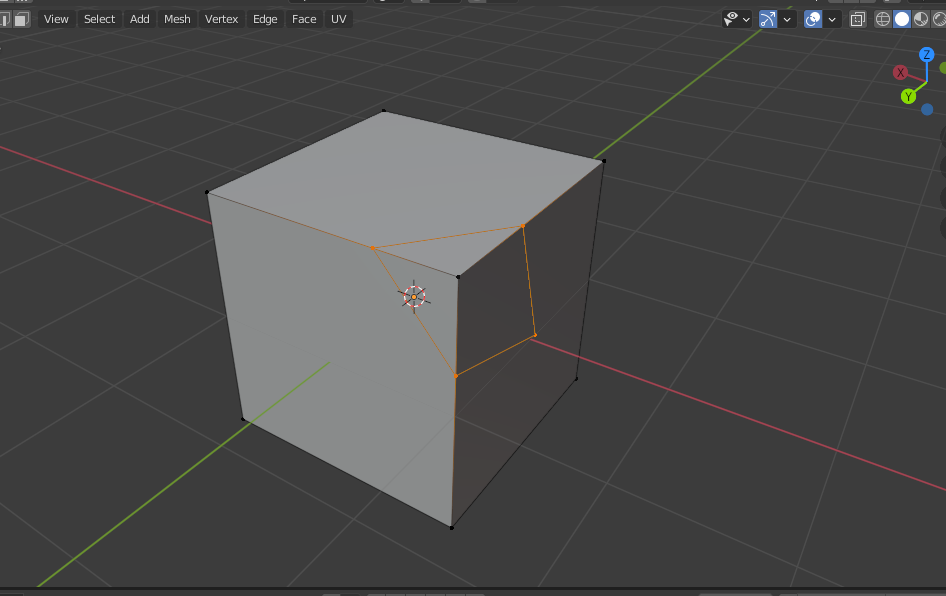This screenshot has width=946, height=596.
Task: Open selectability and visibility dropdown
Action: (737, 19)
